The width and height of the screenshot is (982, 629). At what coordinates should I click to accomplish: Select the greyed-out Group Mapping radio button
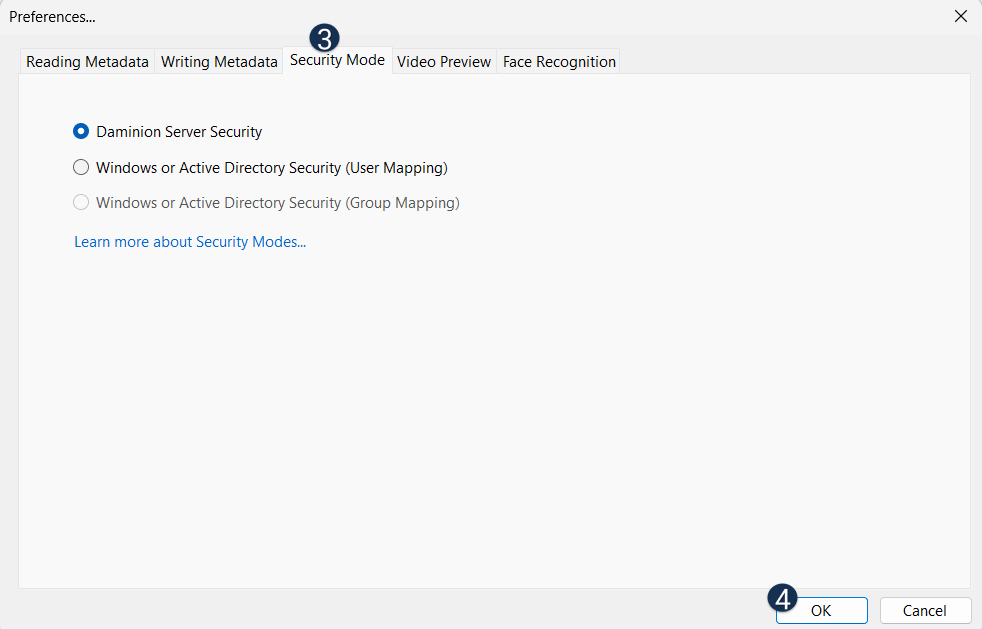point(81,202)
